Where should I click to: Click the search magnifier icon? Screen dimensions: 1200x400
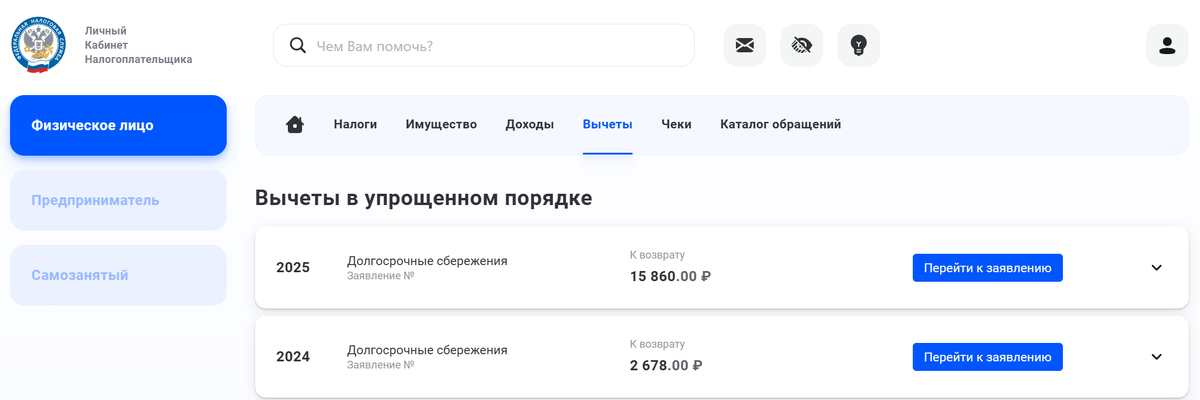pos(297,45)
